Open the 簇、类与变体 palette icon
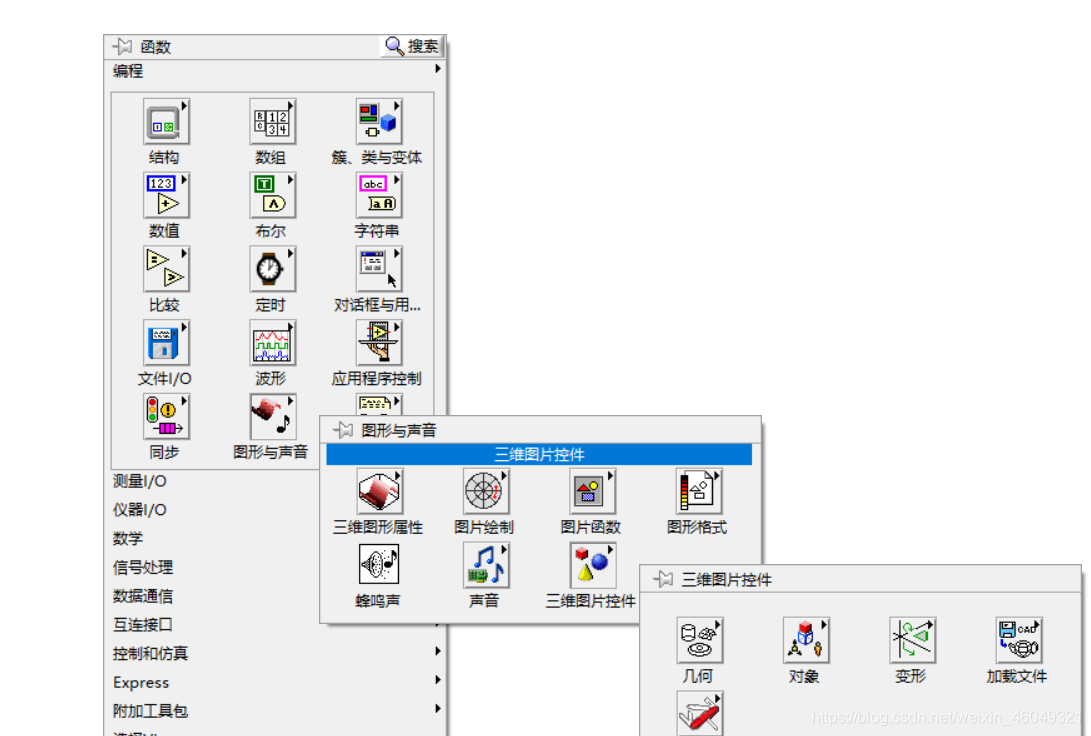 pyautogui.click(x=379, y=122)
